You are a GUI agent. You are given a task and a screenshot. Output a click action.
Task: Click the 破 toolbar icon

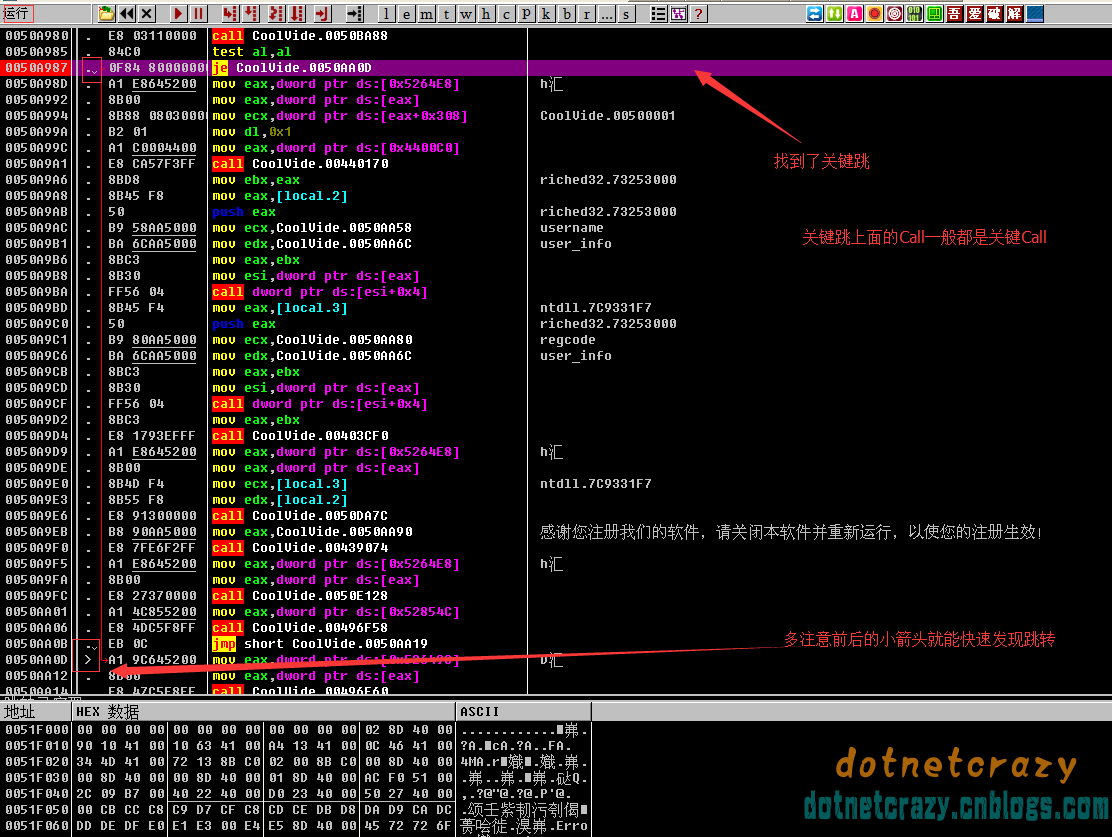tap(994, 13)
